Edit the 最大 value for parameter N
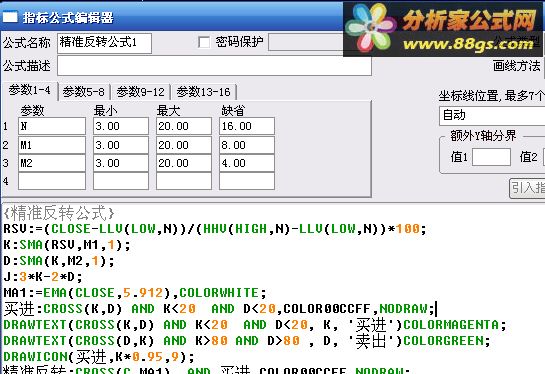Screen dimensions: 545x374 coord(184,126)
